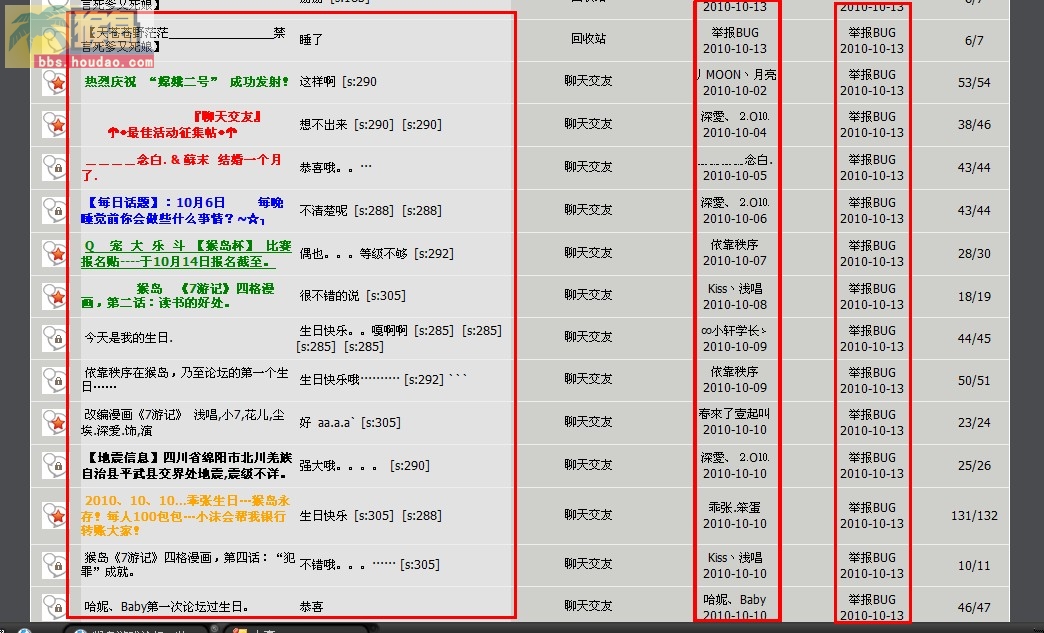Screen dimensions: 1044x633
Task: Click reply count 23/24
Action: (974, 423)
